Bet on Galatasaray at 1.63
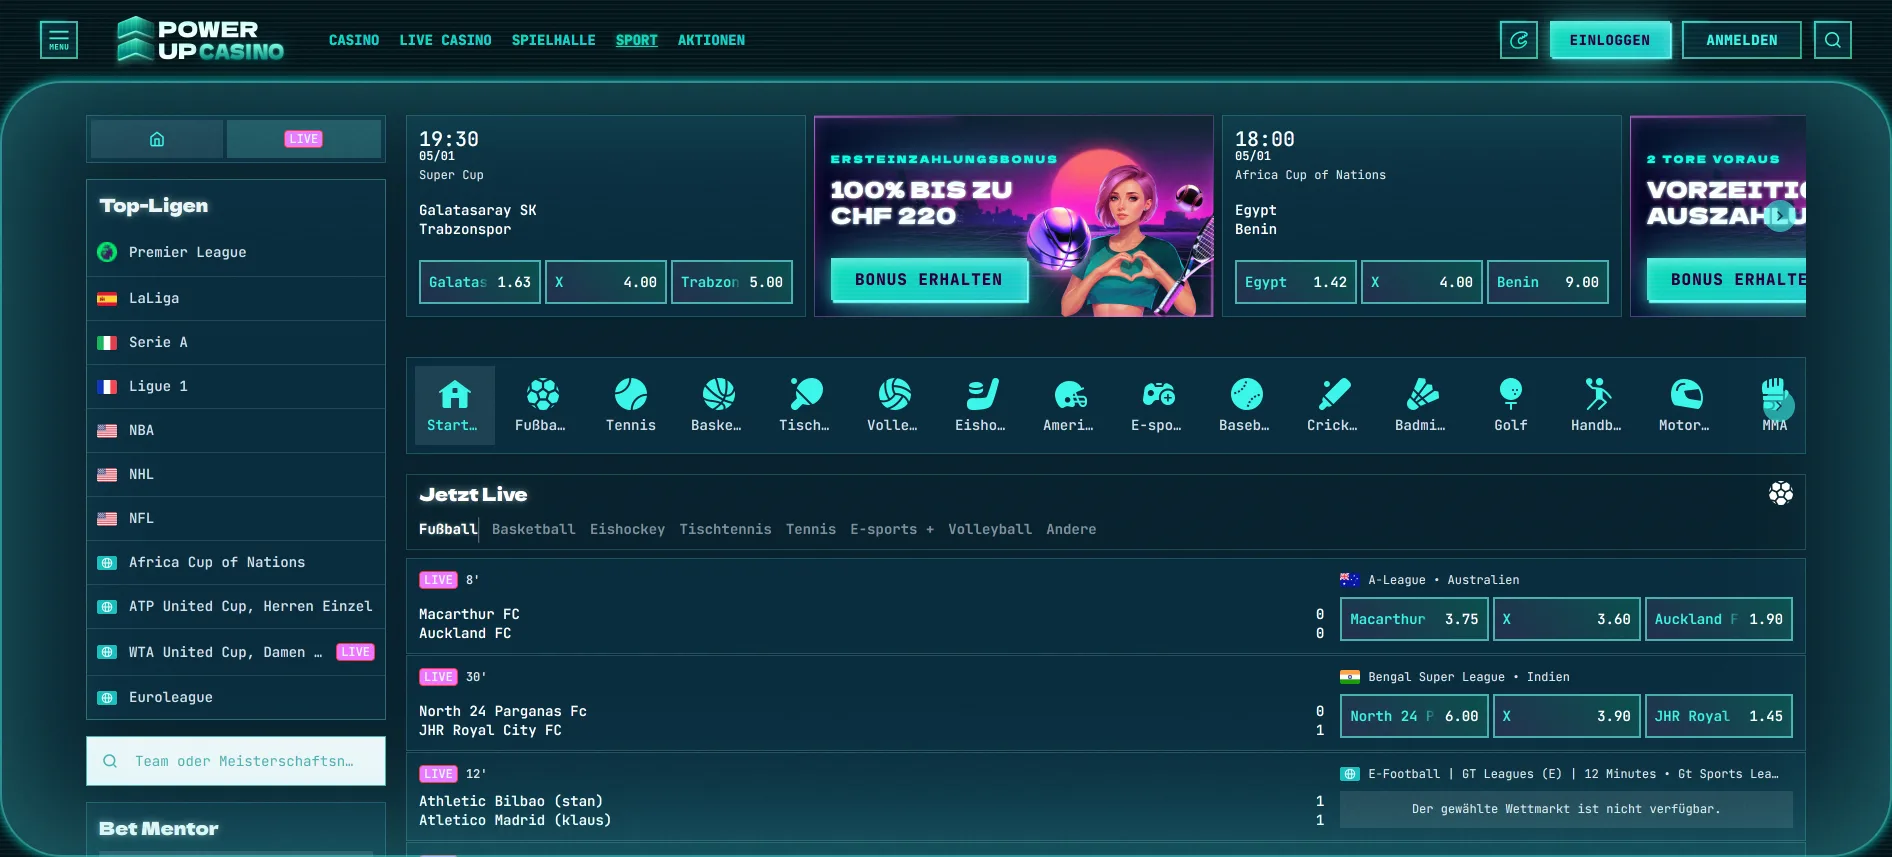Image resolution: width=1892 pixels, height=857 pixels. click(480, 282)
